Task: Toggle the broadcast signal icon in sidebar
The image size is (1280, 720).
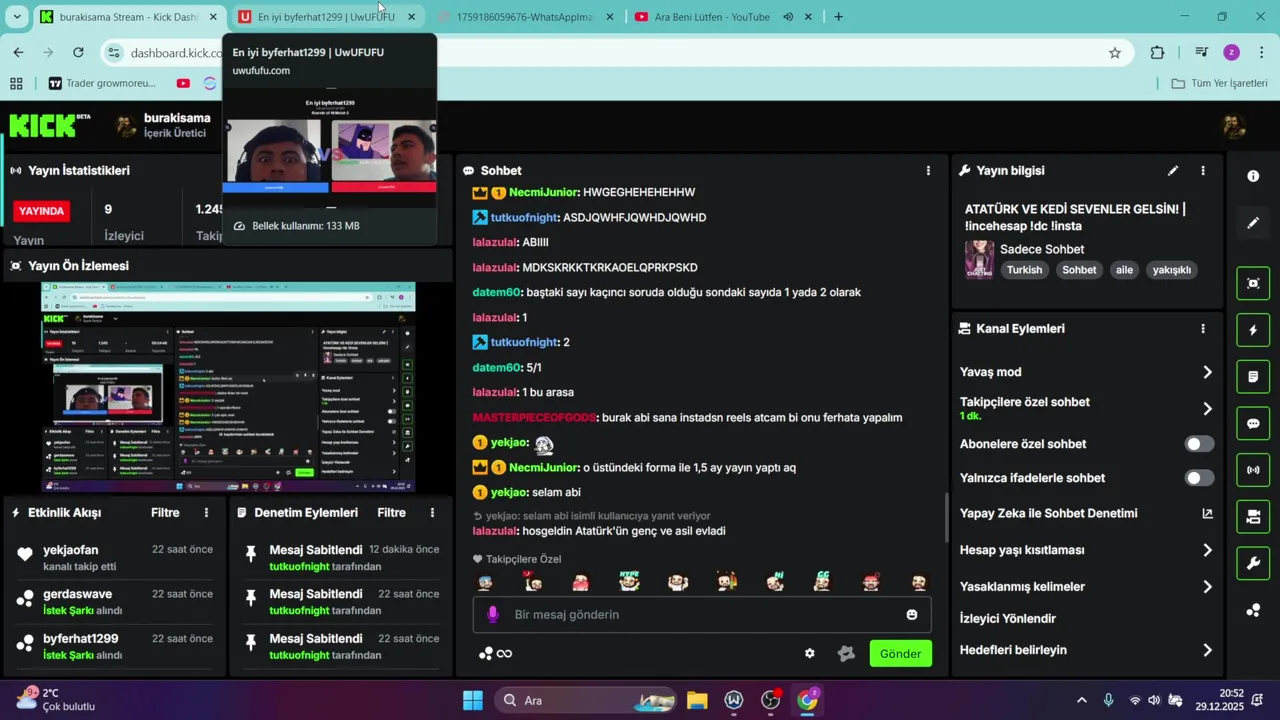Action: tap(1253, 470)
